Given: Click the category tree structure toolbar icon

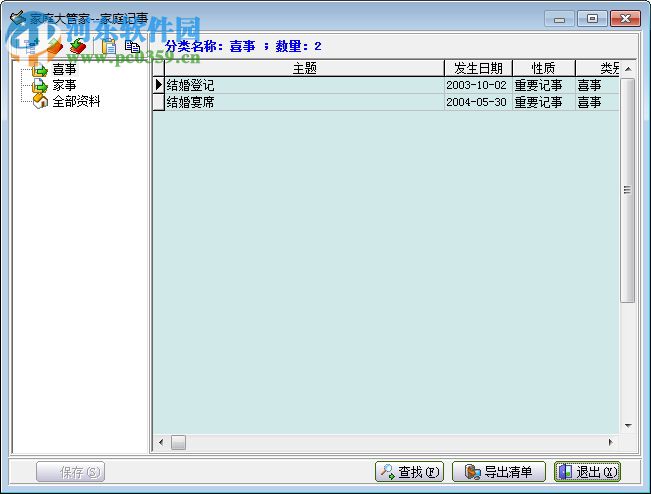Looking at the screenshot, I should click(x=32, y=46).
